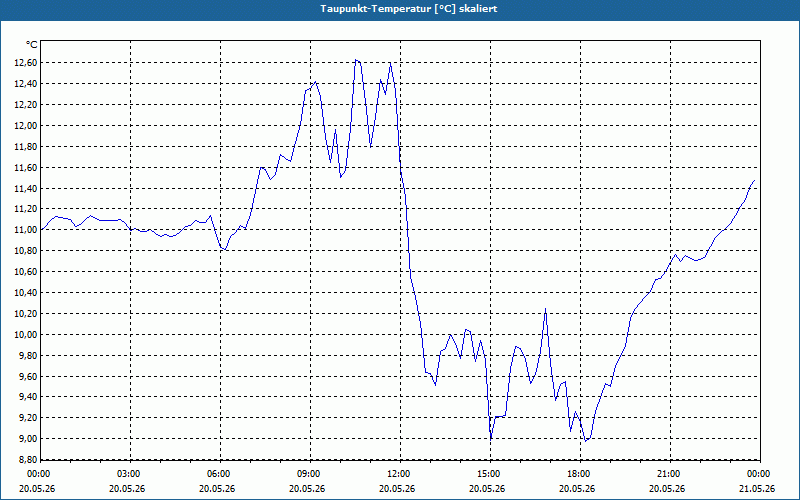This screenshot has width=800, height=500.
Task: Choose the 10,60 y-axis tick label
Action: (27, 271)
